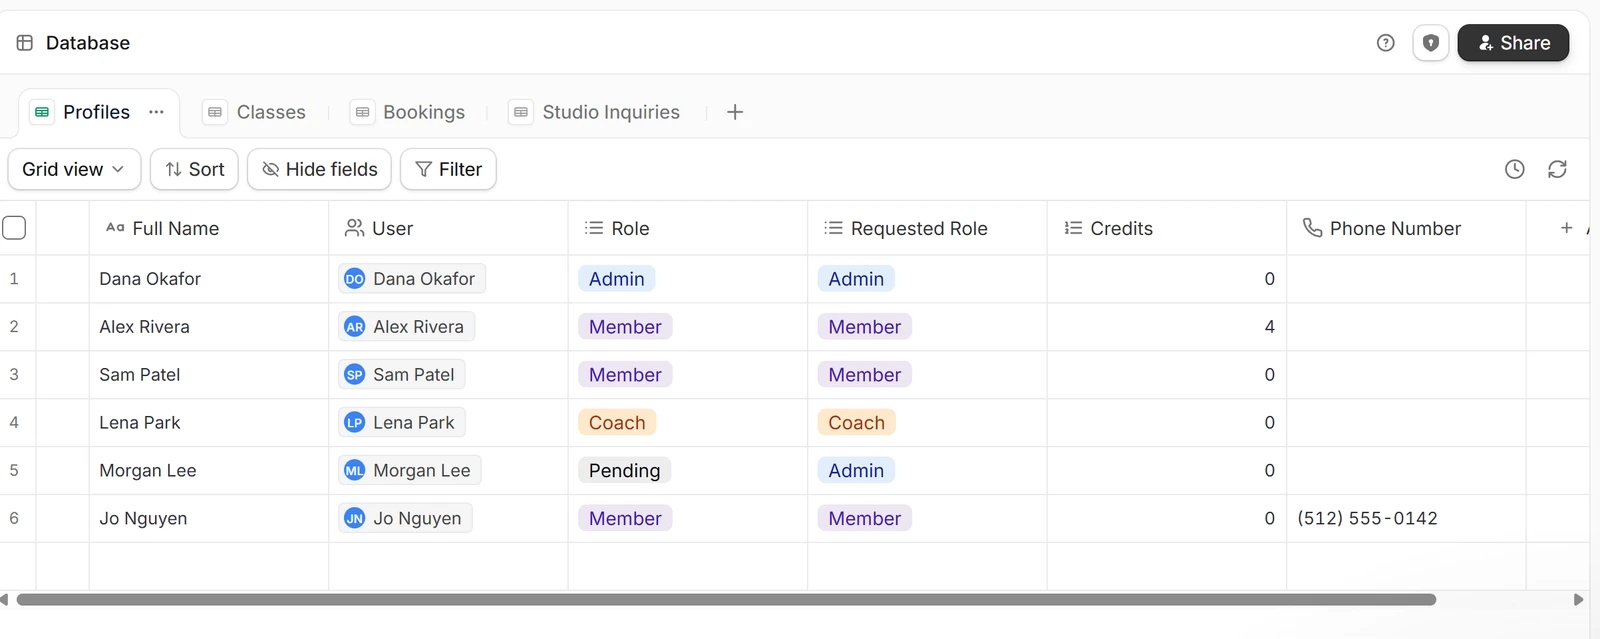Select Admin requested role for Morgan Lee
Screen dimensions: 1600x639
point(856,471)
